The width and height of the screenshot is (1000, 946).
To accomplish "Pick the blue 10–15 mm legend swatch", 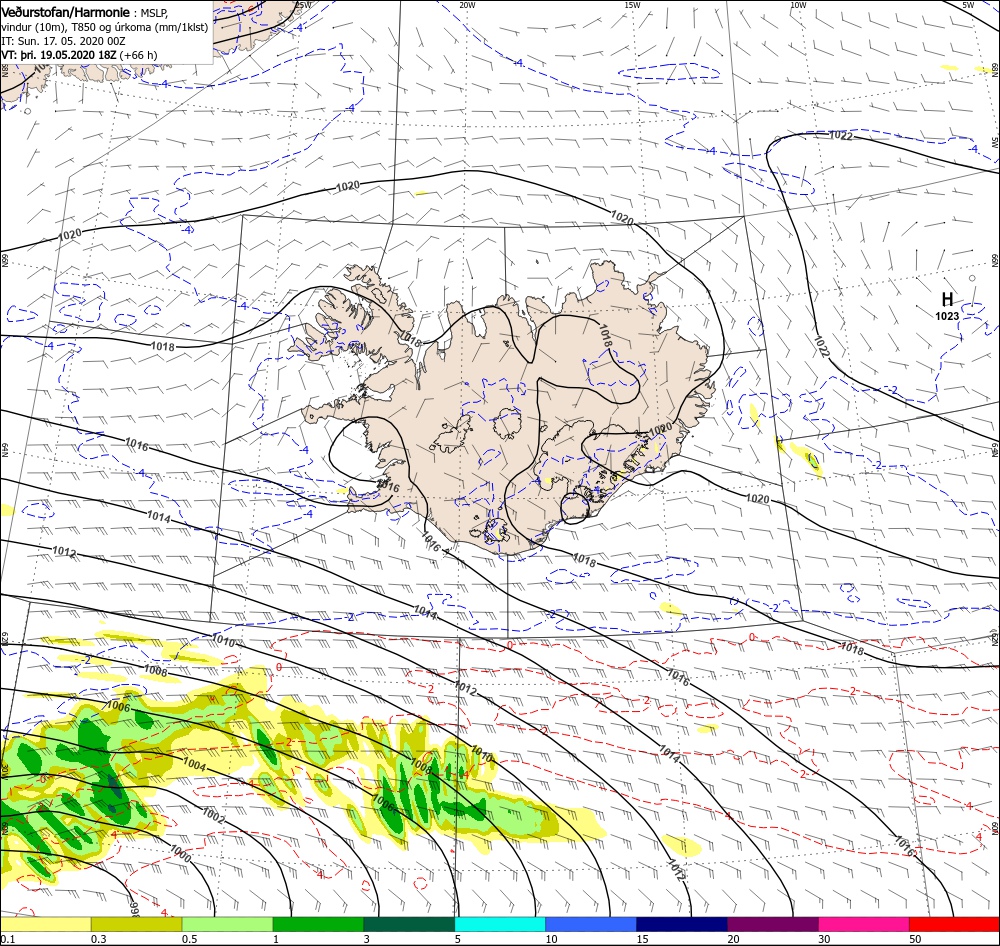I will 591,924.
